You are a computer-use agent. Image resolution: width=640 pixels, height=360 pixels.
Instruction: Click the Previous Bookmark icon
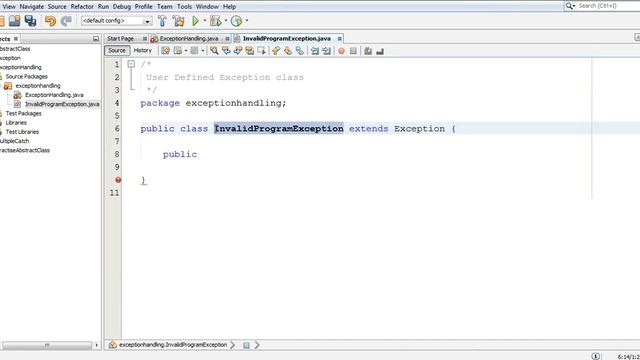click(x=276, y=51)
